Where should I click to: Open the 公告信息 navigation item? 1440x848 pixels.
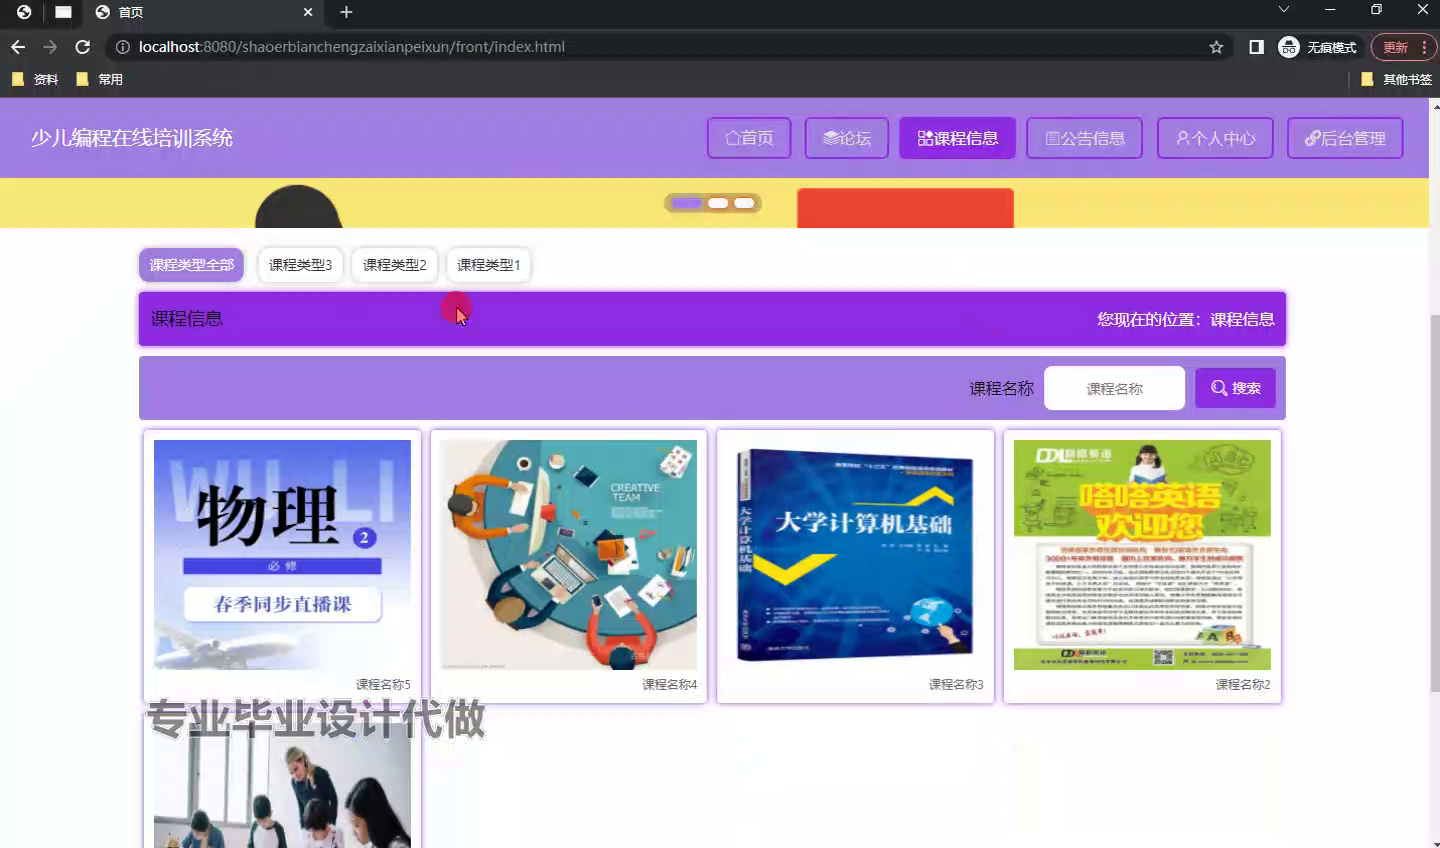coord(1086,138)
